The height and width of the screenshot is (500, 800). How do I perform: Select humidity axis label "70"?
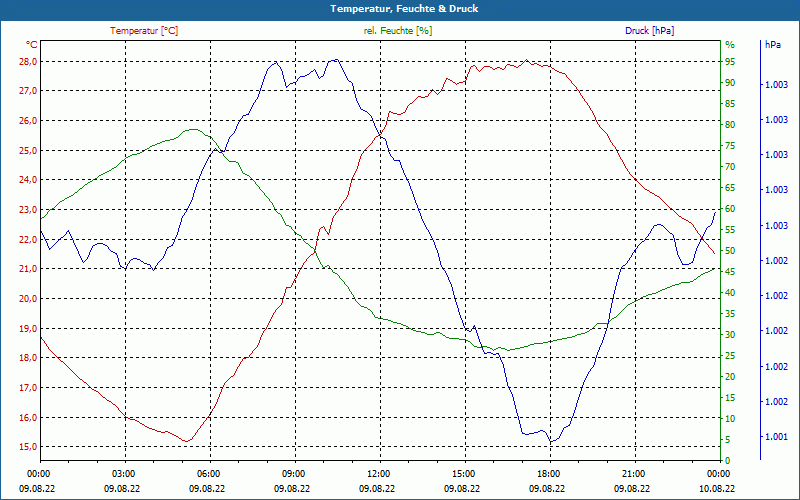(730, 167)
